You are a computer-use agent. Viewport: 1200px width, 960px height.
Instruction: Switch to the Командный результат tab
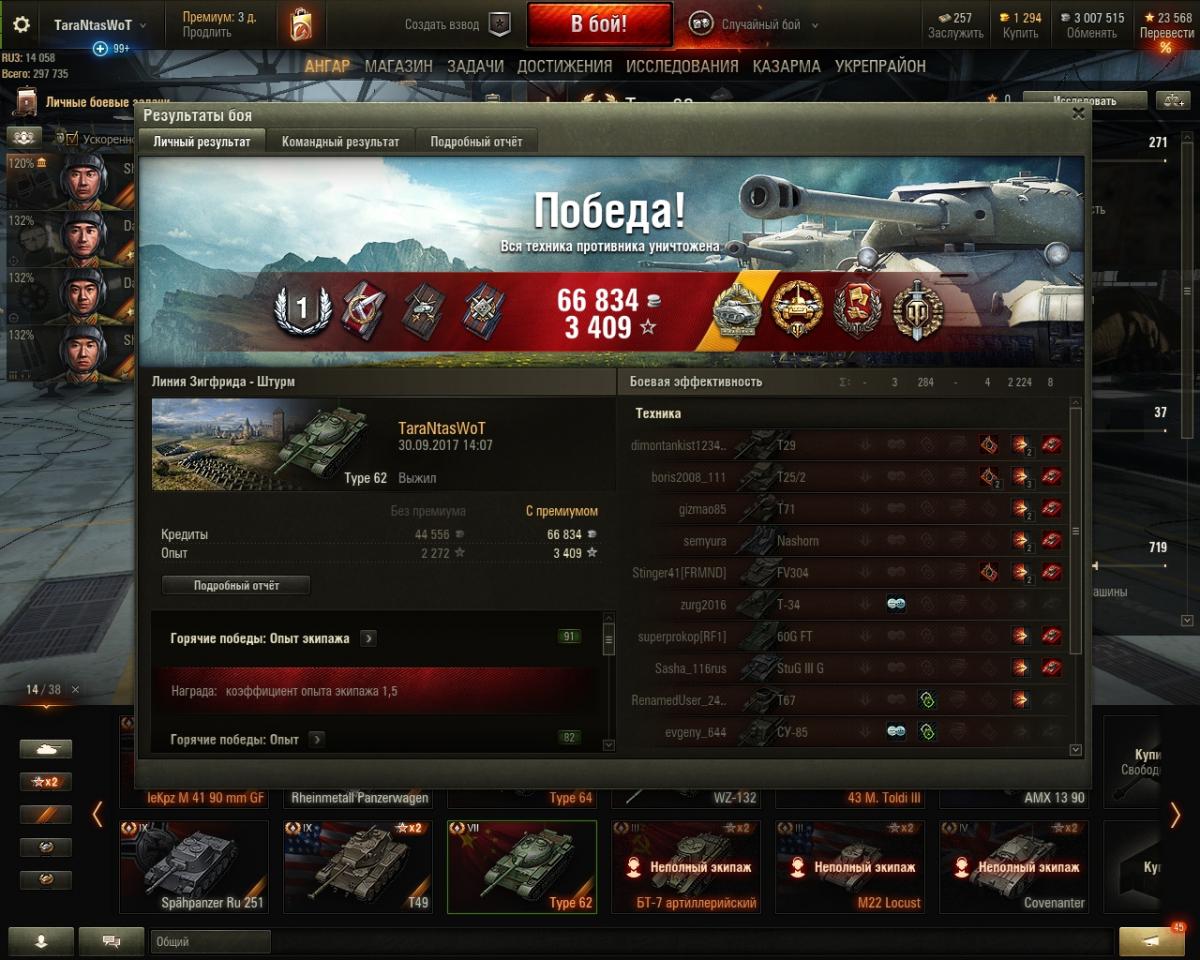pyautogui.click(x=340, y=142)
